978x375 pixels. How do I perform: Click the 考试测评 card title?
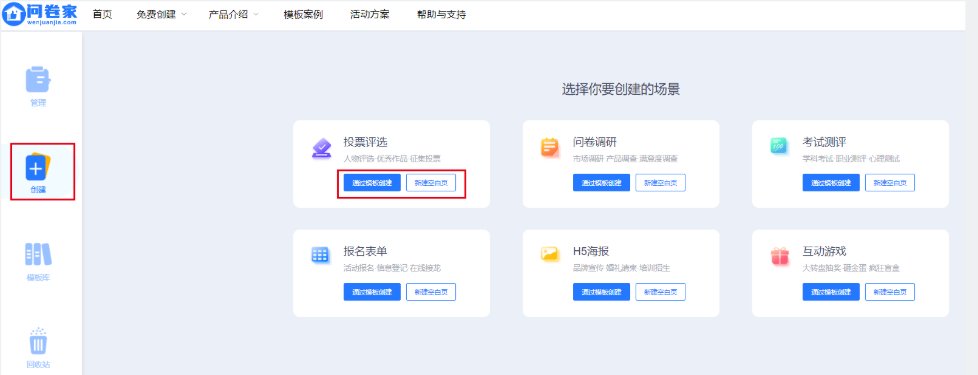[x=825, y=142]
